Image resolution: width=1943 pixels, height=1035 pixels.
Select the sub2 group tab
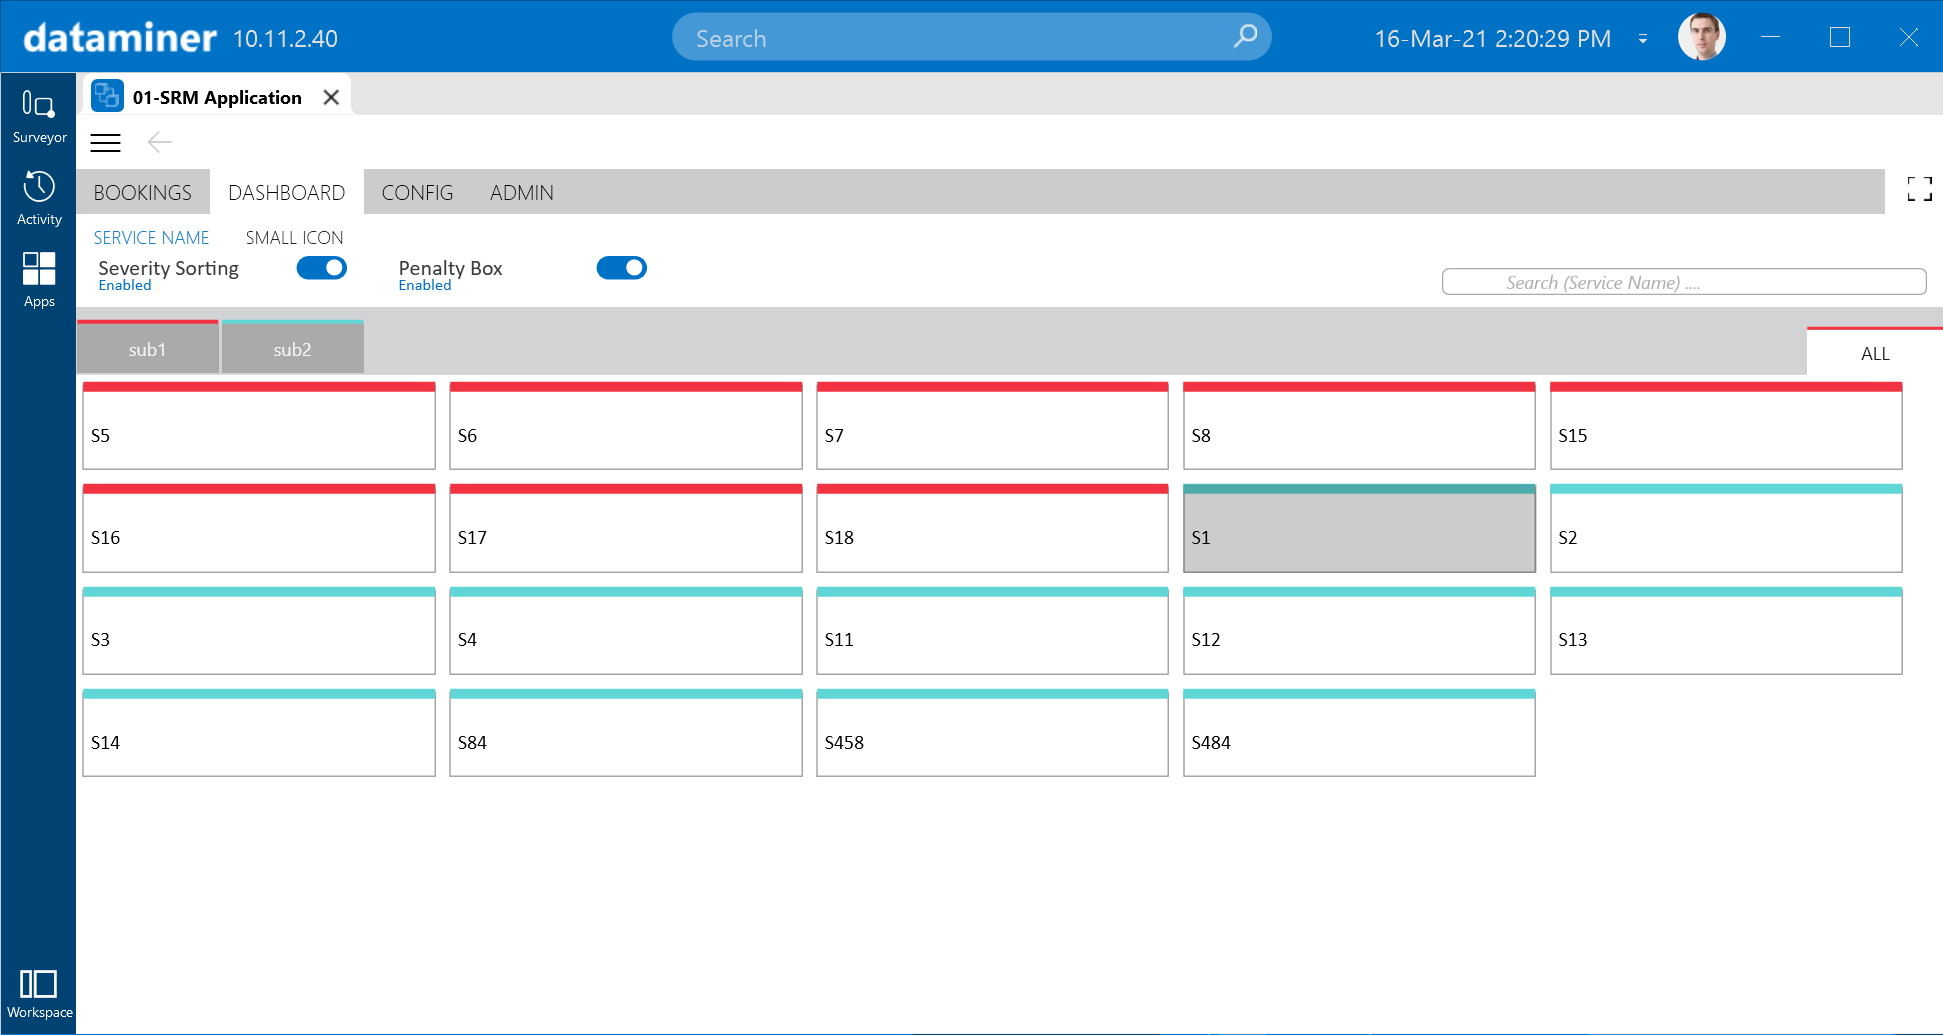point(292,349)
